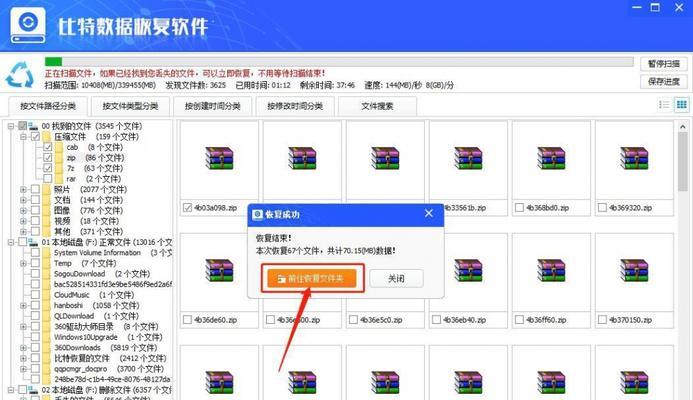Click archive icon above 4b33561b.zip
Image resolution: width=693 pixels, height=400 pixels.
468,158
